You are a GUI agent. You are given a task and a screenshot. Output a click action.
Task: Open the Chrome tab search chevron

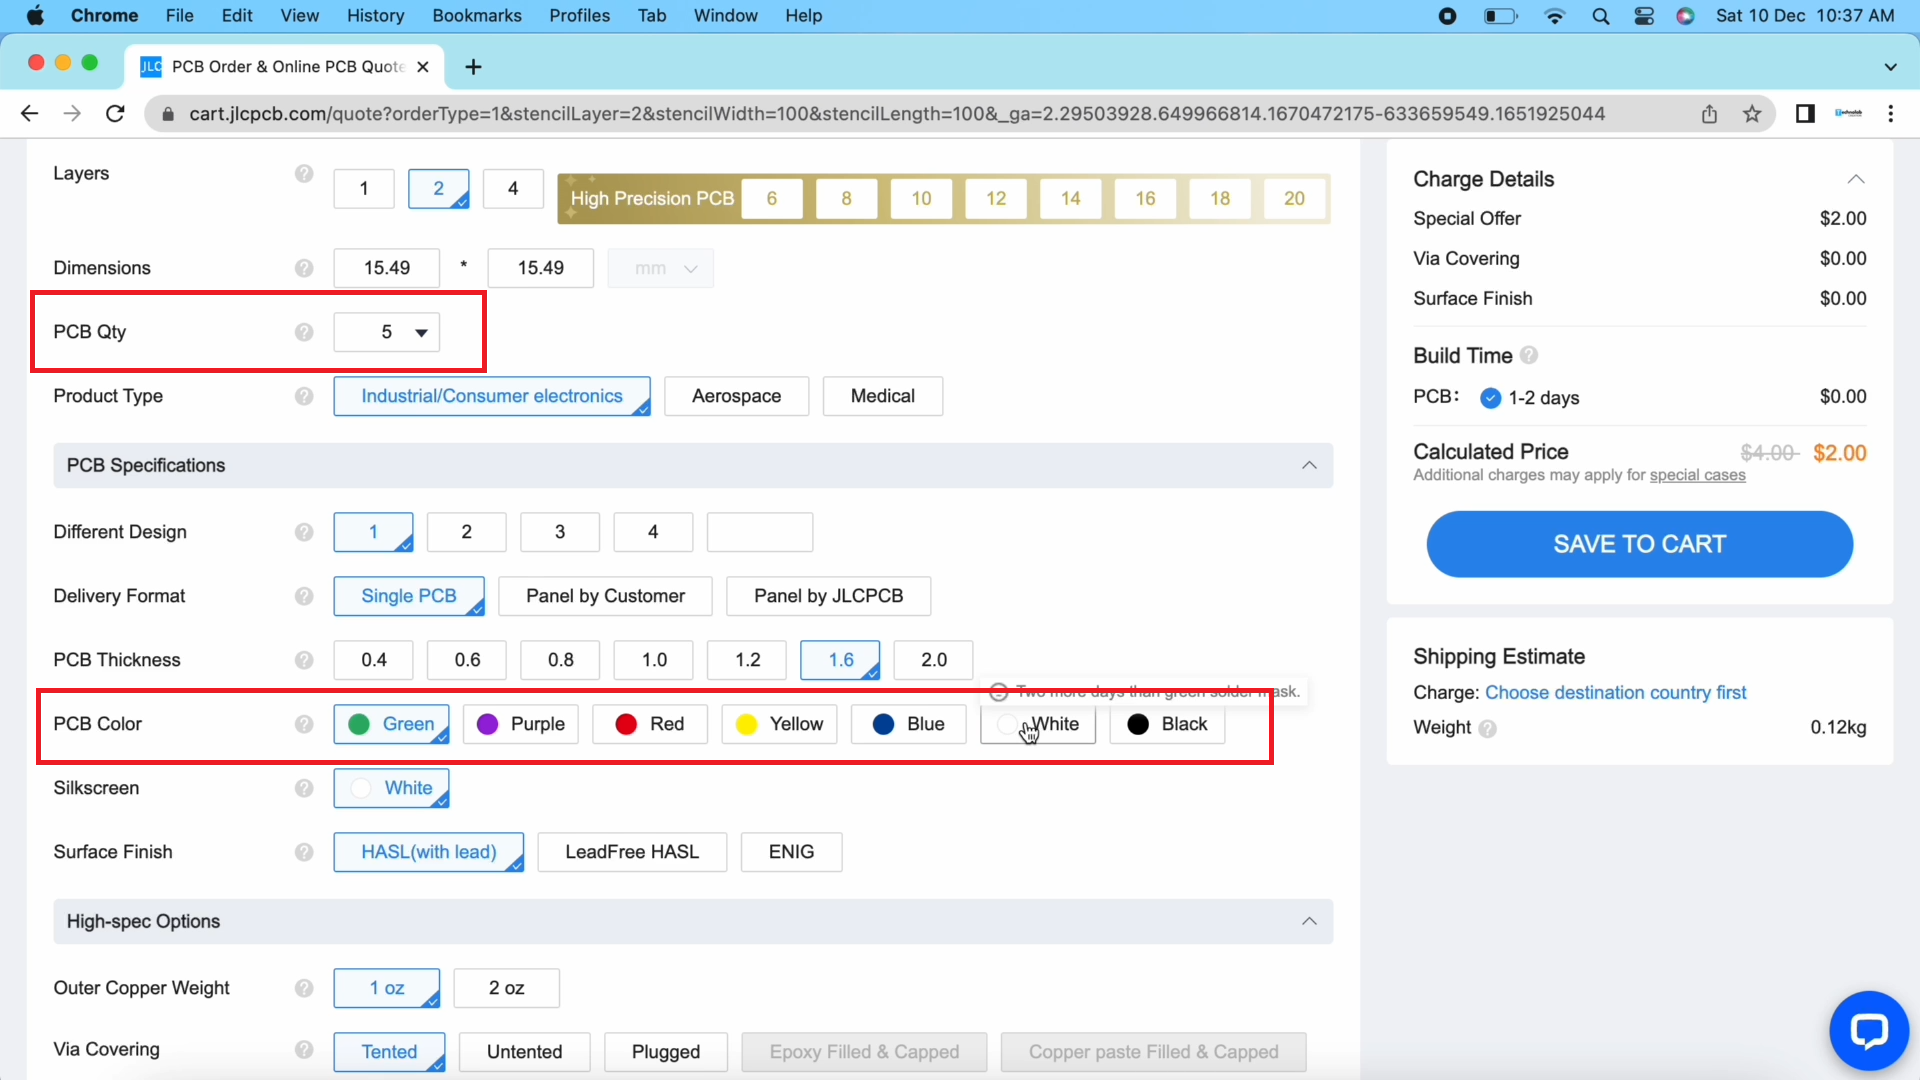pos(1890,67)
